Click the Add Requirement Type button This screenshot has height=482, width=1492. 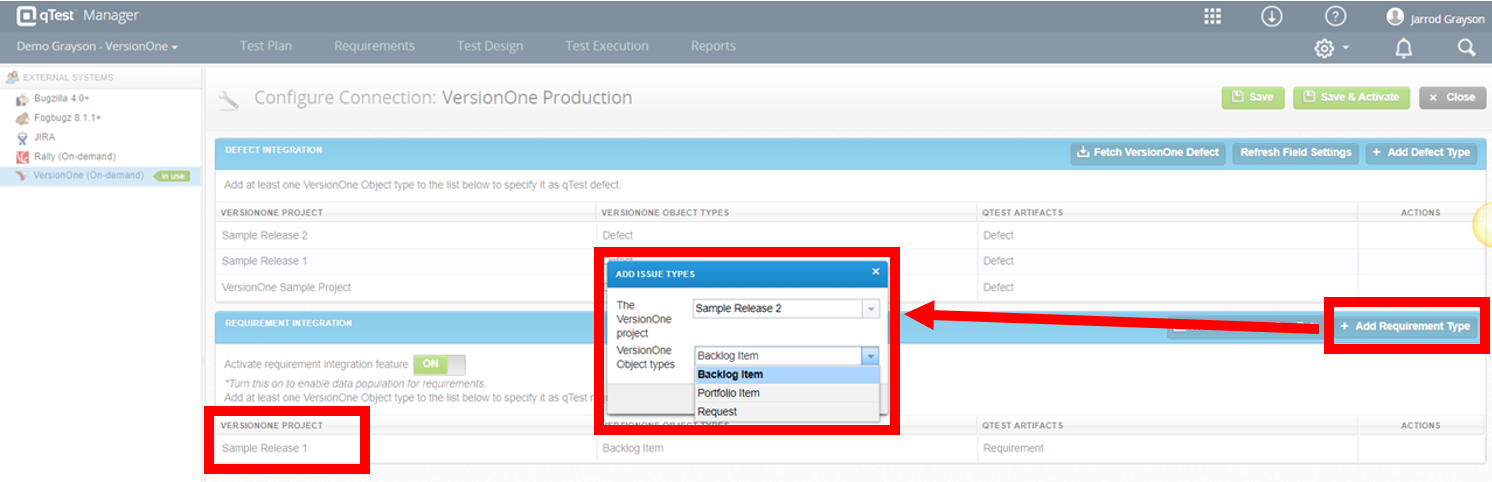coord(1405,326)
